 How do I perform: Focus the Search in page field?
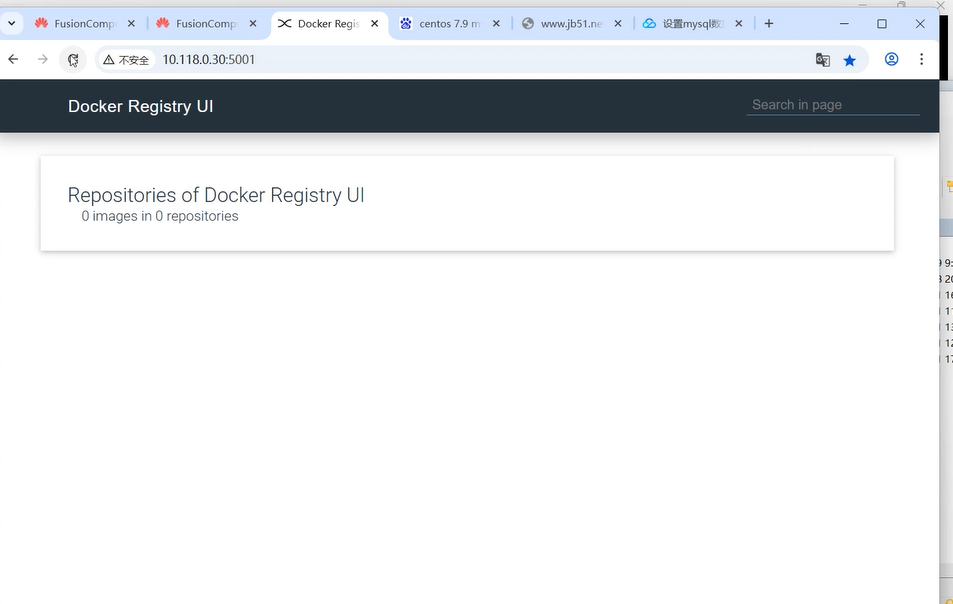point(832,105)
